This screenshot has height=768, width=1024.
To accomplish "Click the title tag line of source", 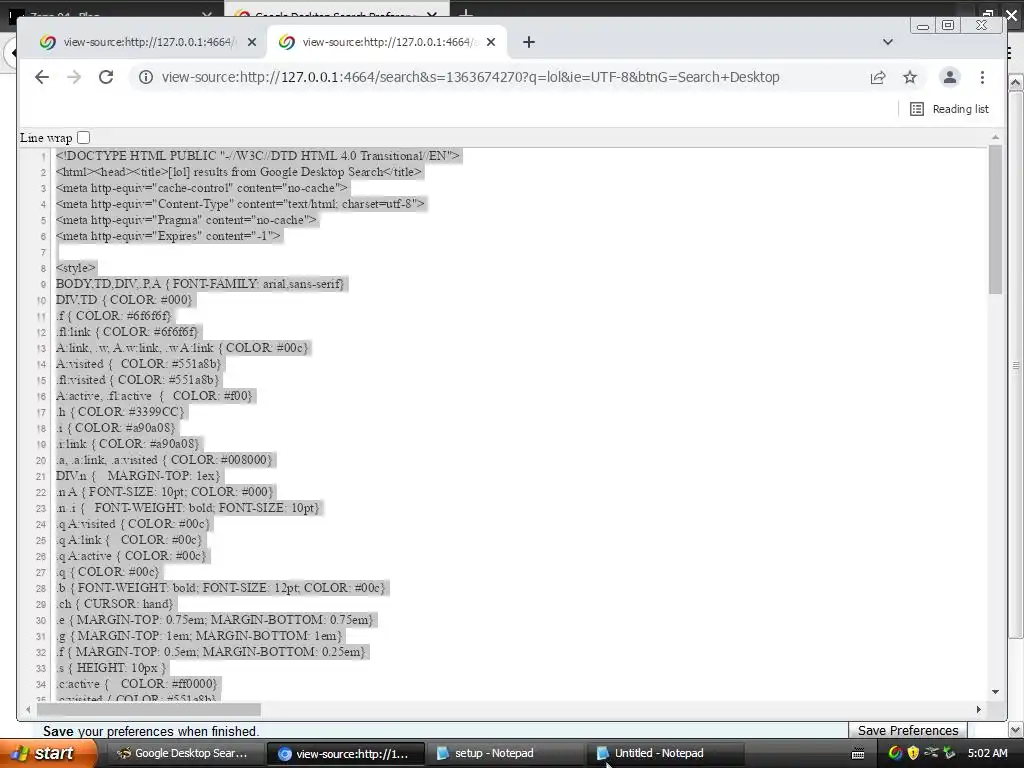I will click(239, 172).
